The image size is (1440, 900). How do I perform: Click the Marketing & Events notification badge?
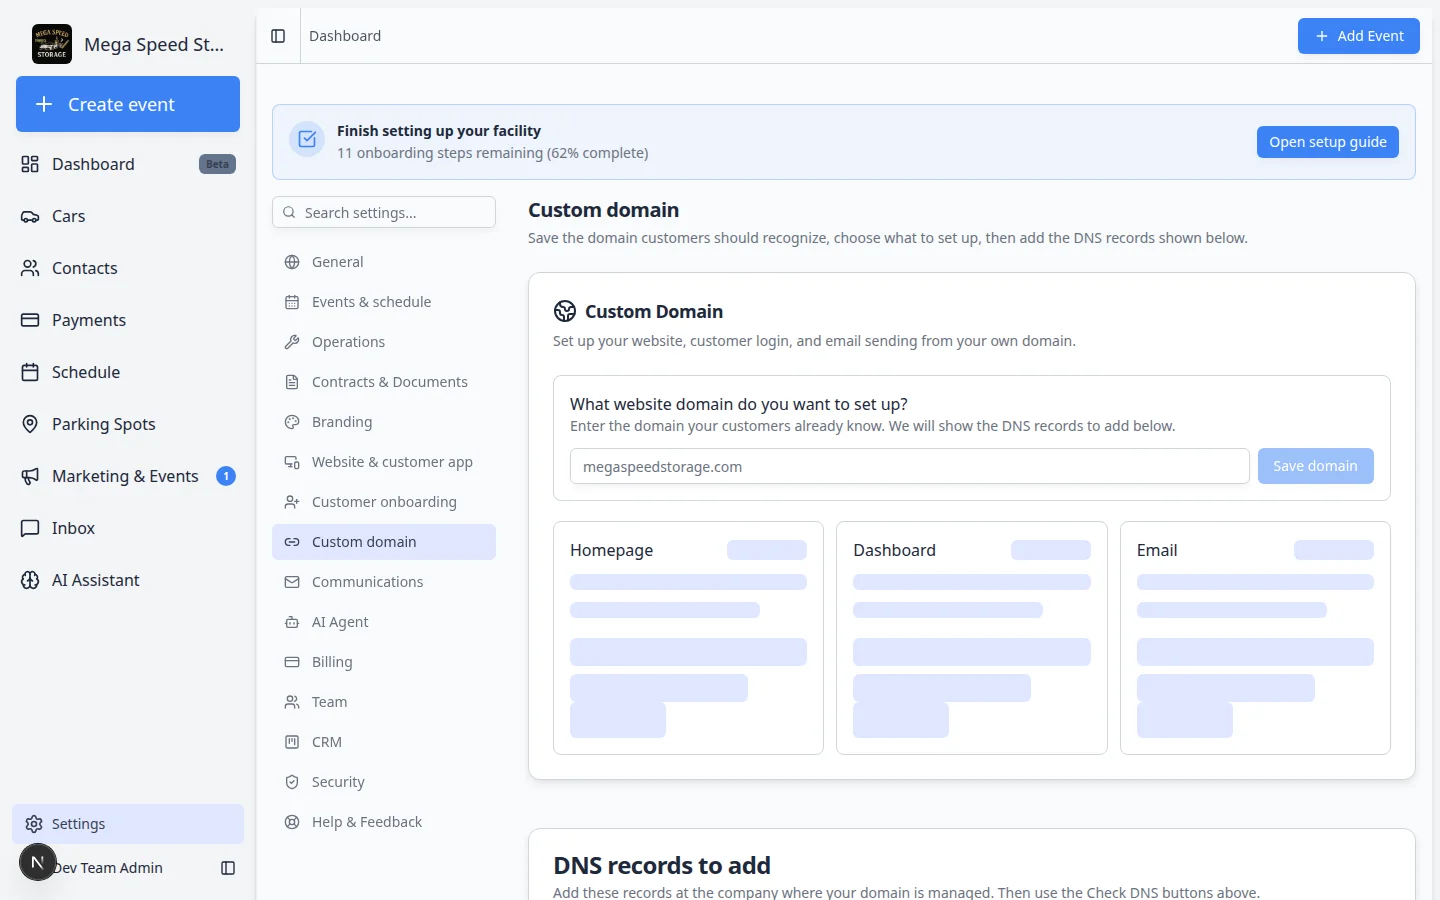click(x=226, y=476)
